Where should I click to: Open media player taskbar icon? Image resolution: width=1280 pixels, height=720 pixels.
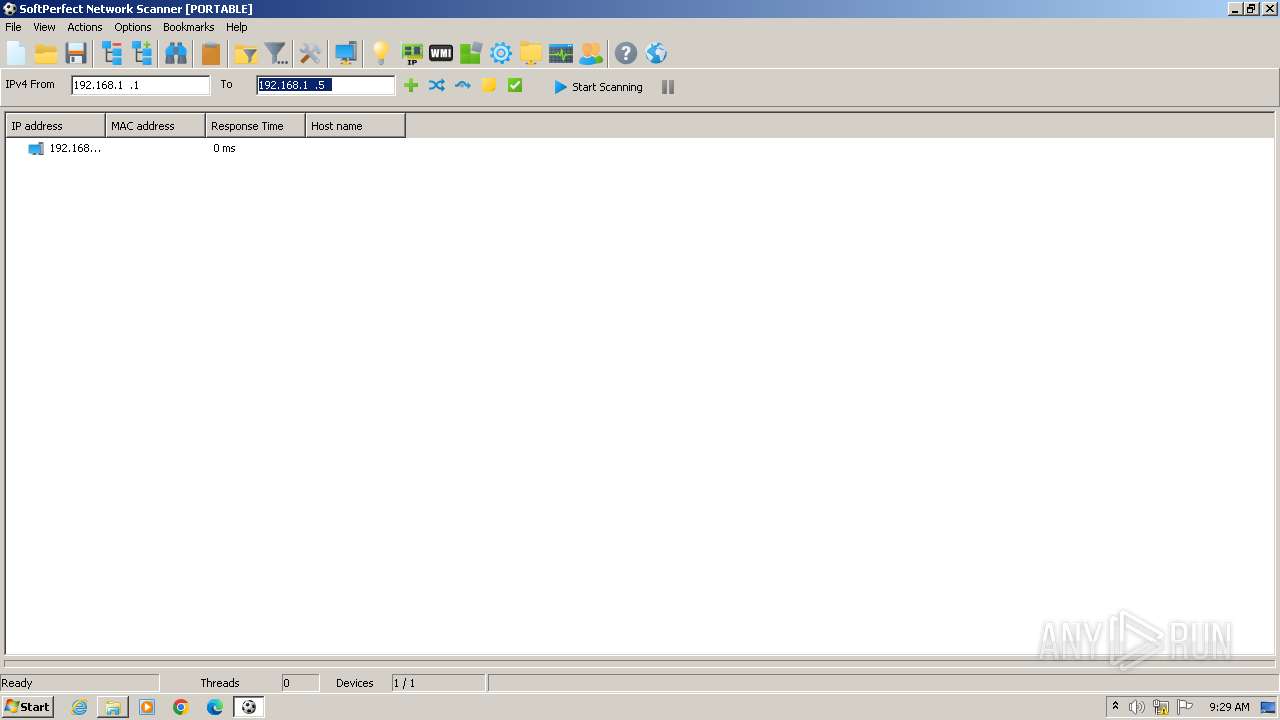pos(147,707)
